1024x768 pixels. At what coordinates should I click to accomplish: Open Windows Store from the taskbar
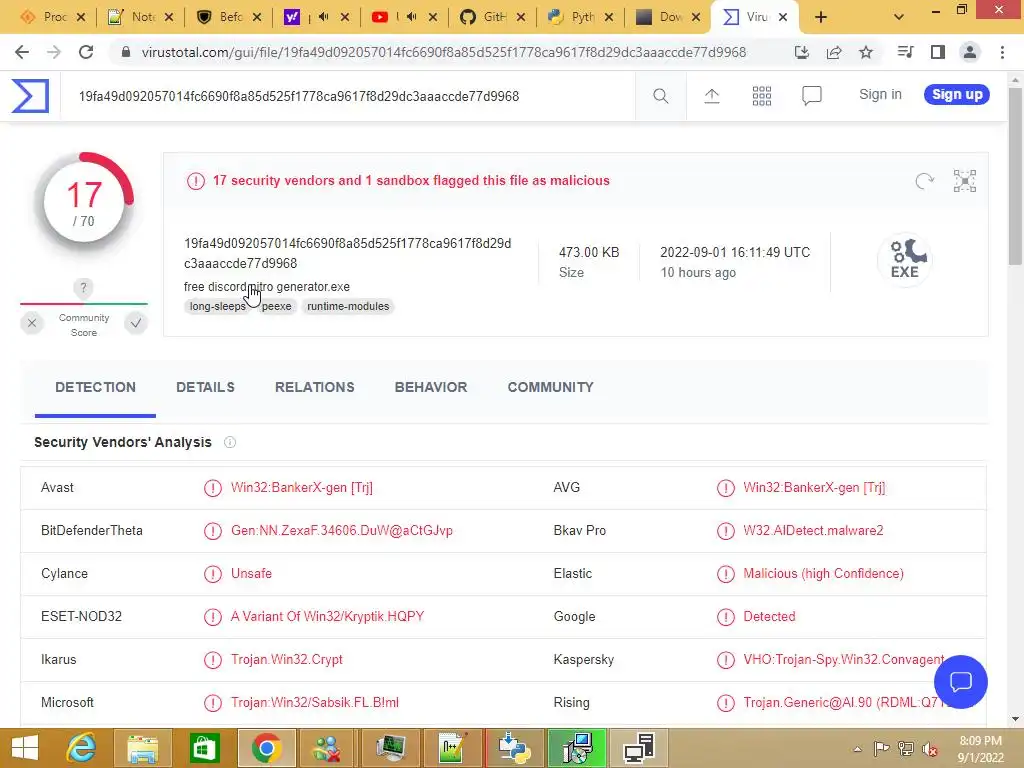pos(204,748)
